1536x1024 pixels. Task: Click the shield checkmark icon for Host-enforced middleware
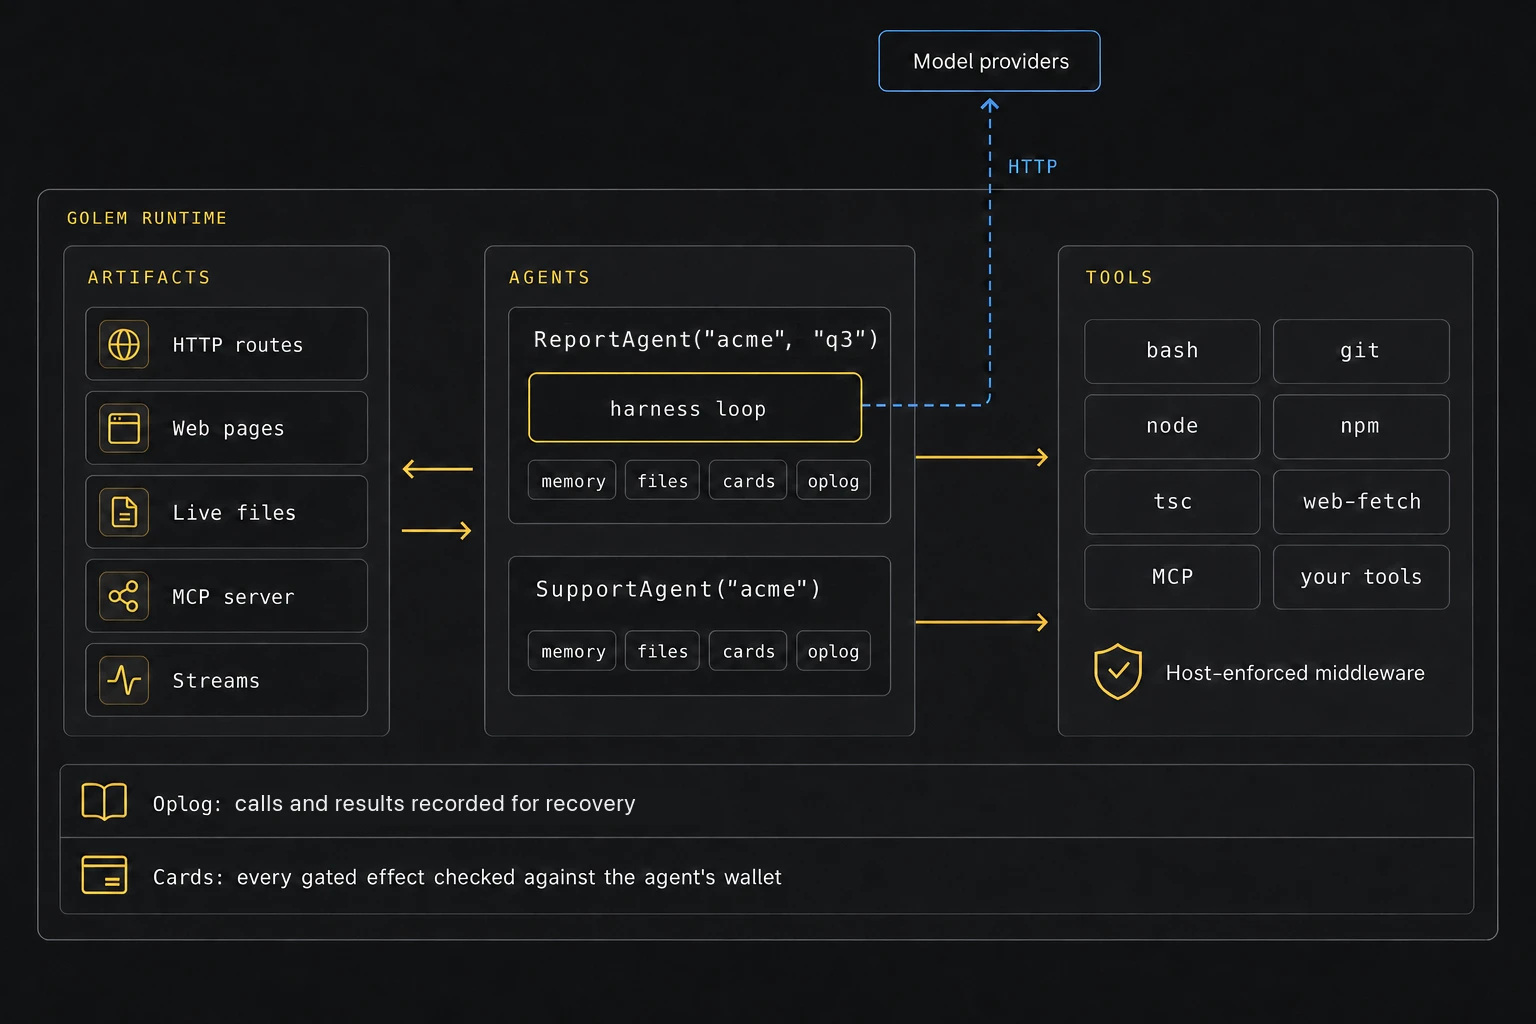point(1118,672)
